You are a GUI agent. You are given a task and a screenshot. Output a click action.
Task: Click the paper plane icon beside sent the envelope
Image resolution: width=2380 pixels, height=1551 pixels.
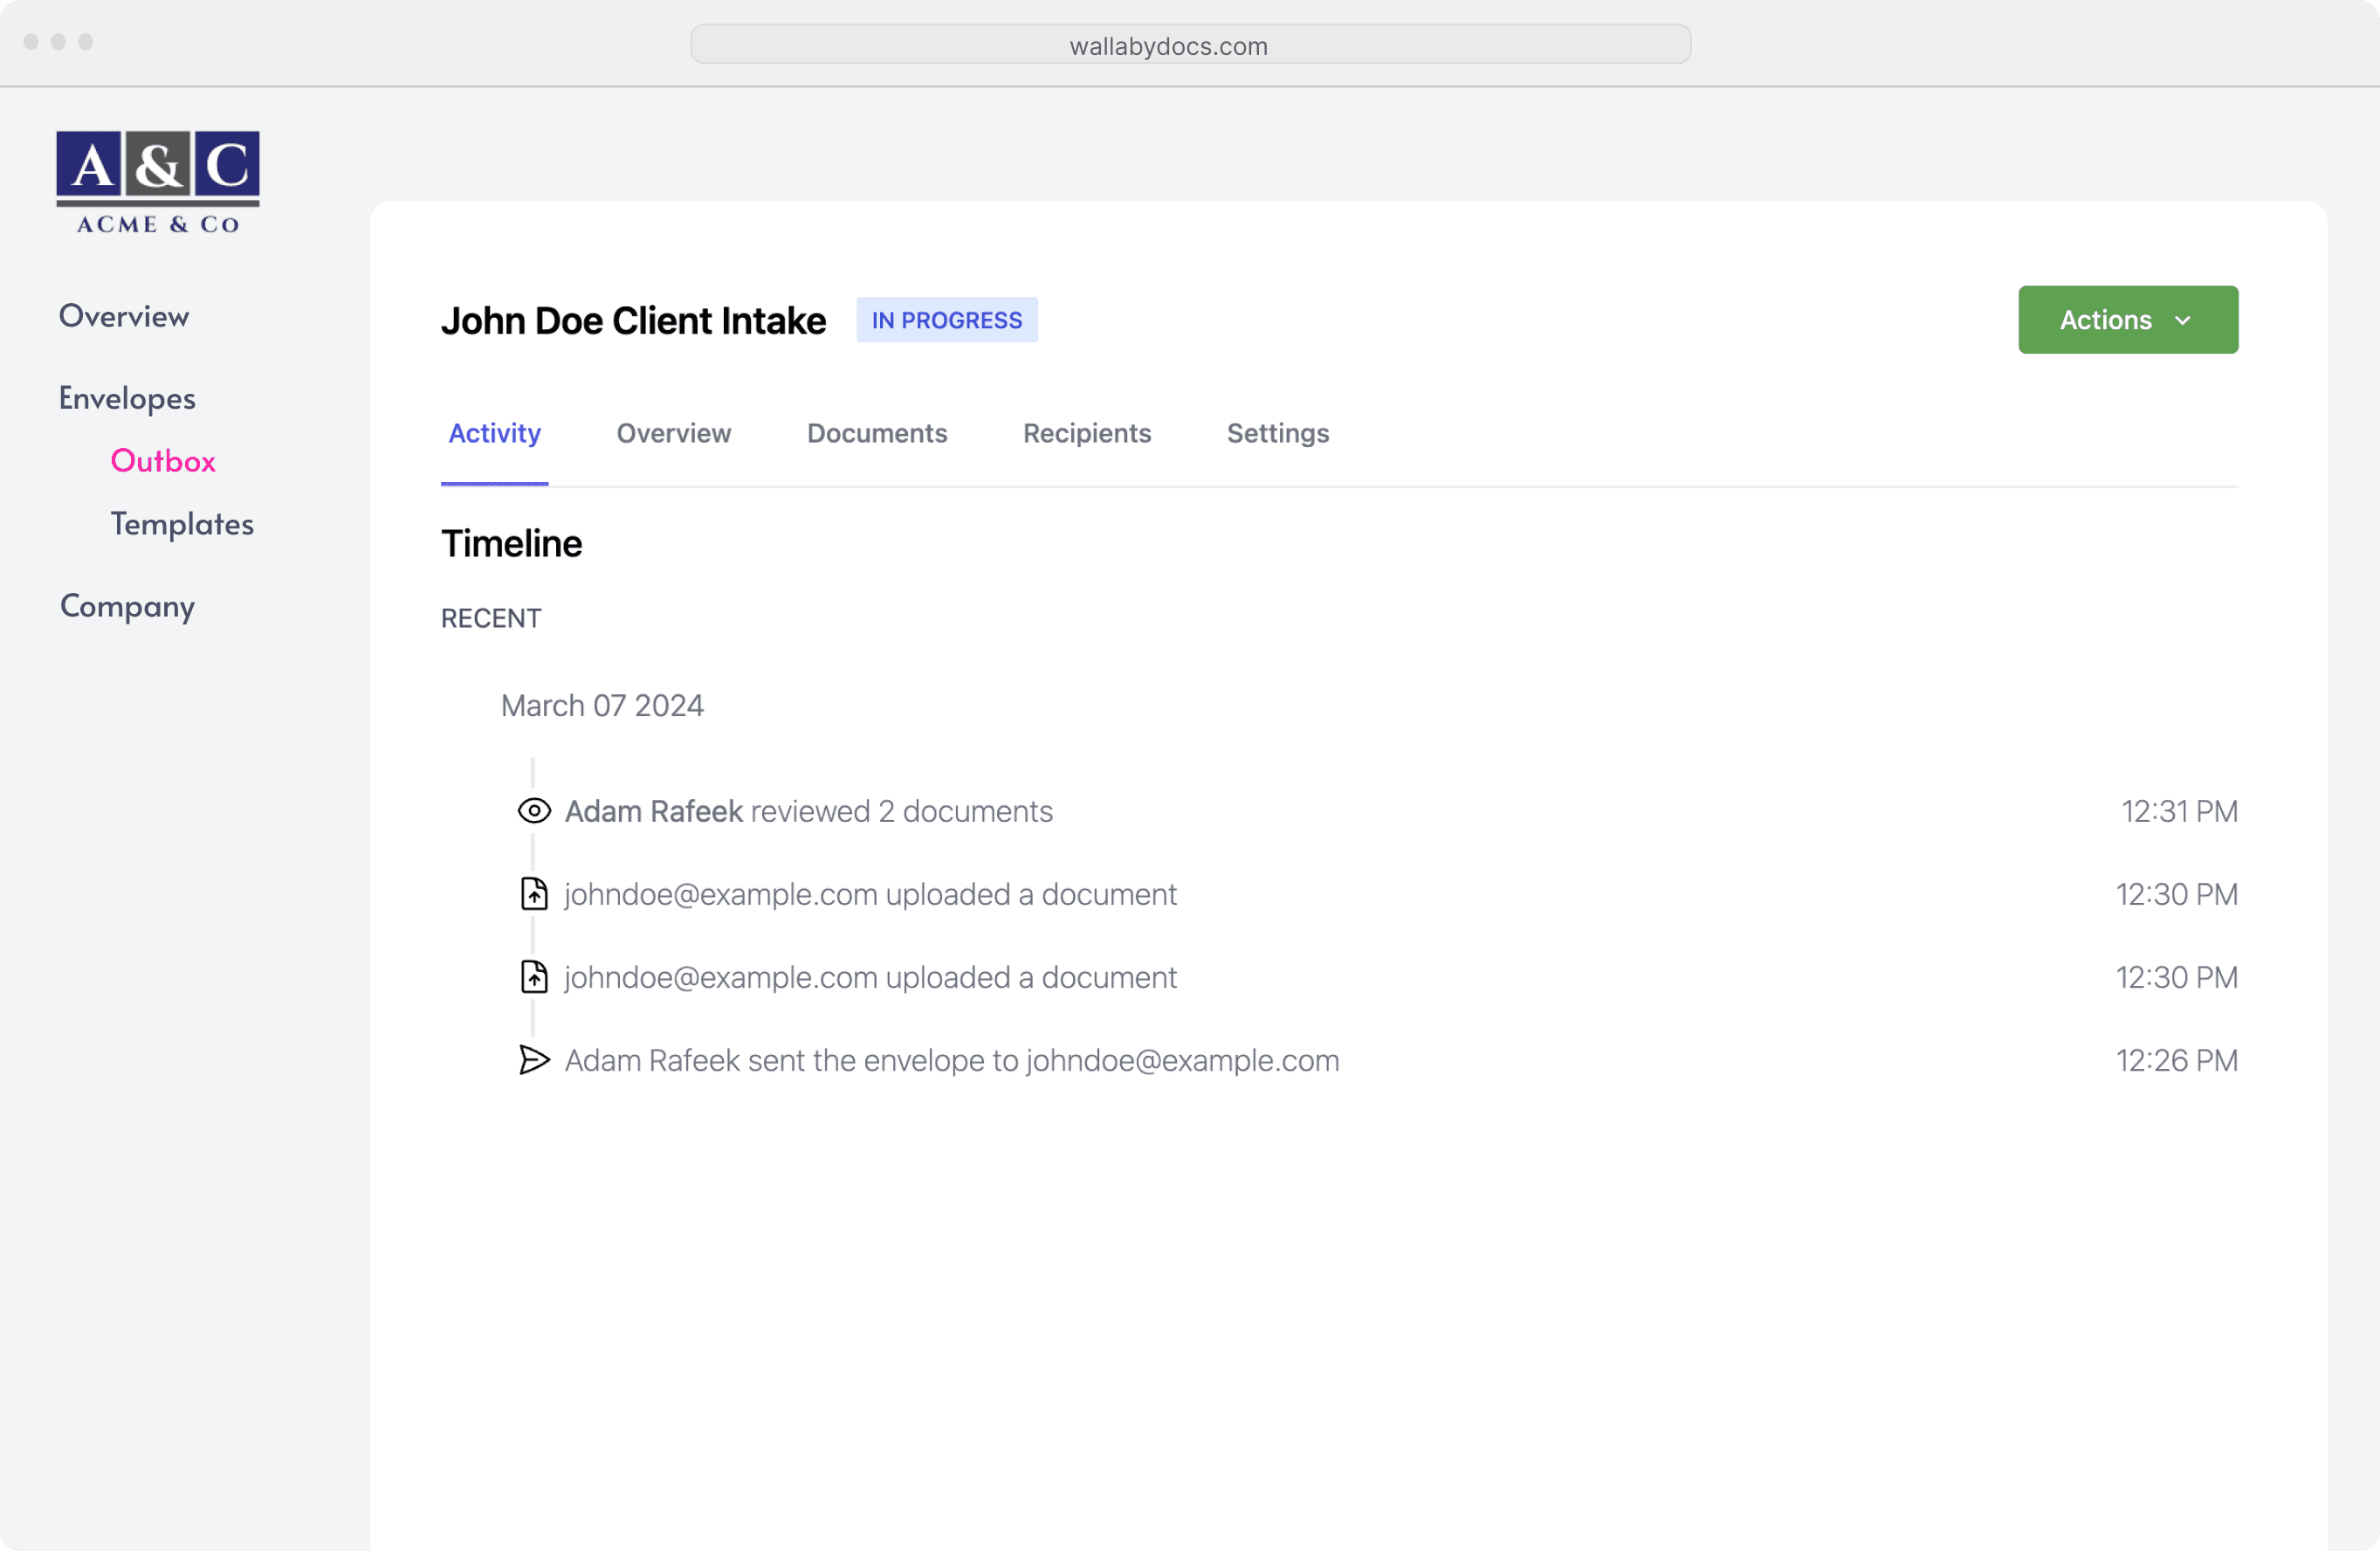534,1060
